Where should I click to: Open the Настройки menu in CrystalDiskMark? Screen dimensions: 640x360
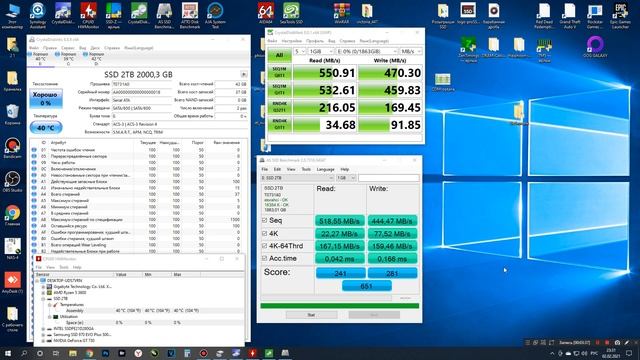(x=291, y=41)
